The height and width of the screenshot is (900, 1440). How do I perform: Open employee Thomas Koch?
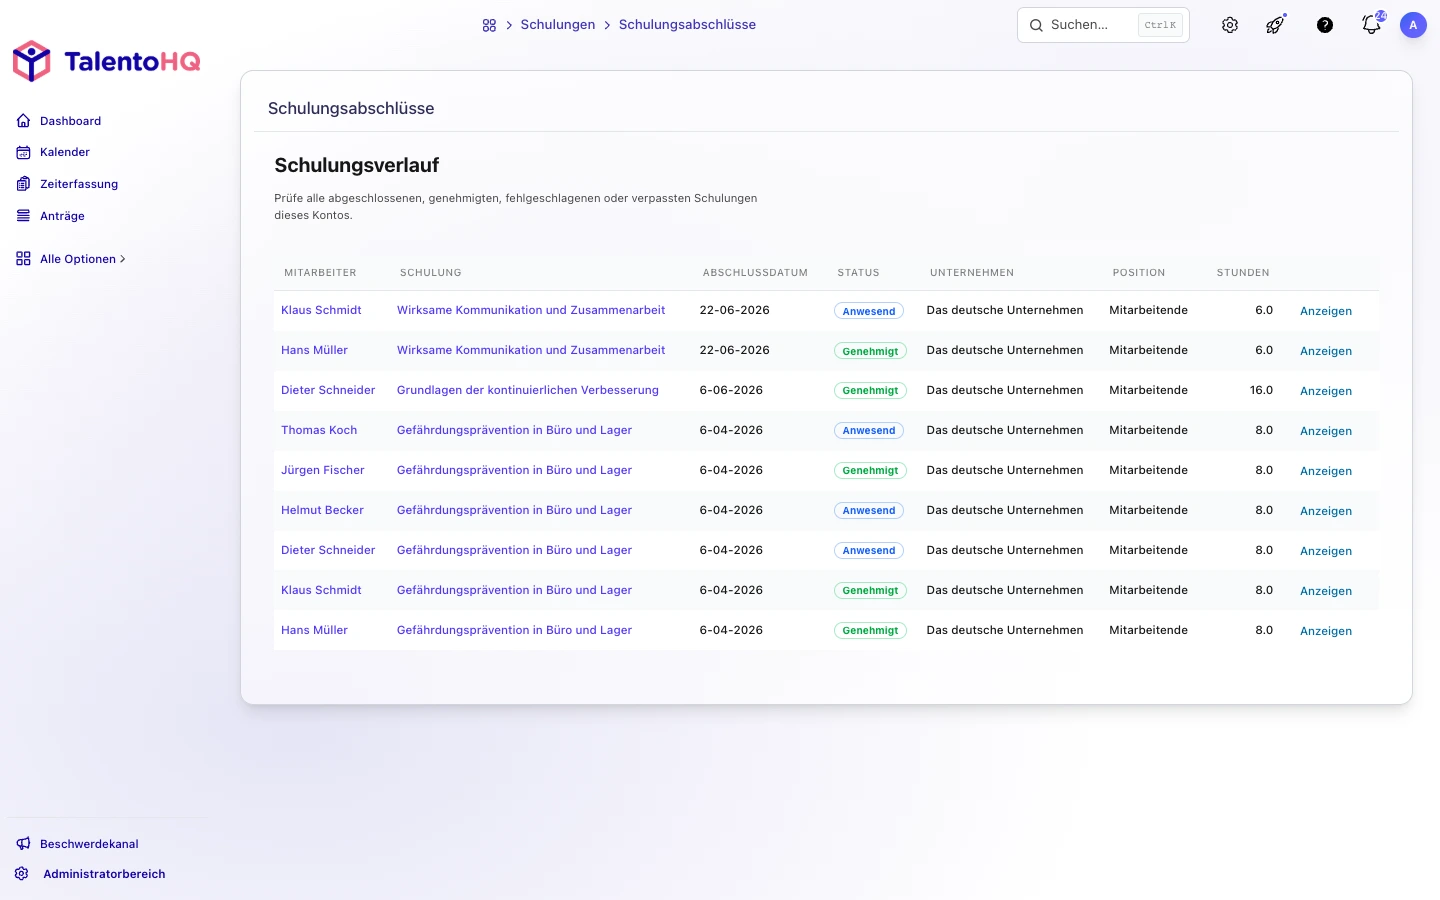coord(319,430)
